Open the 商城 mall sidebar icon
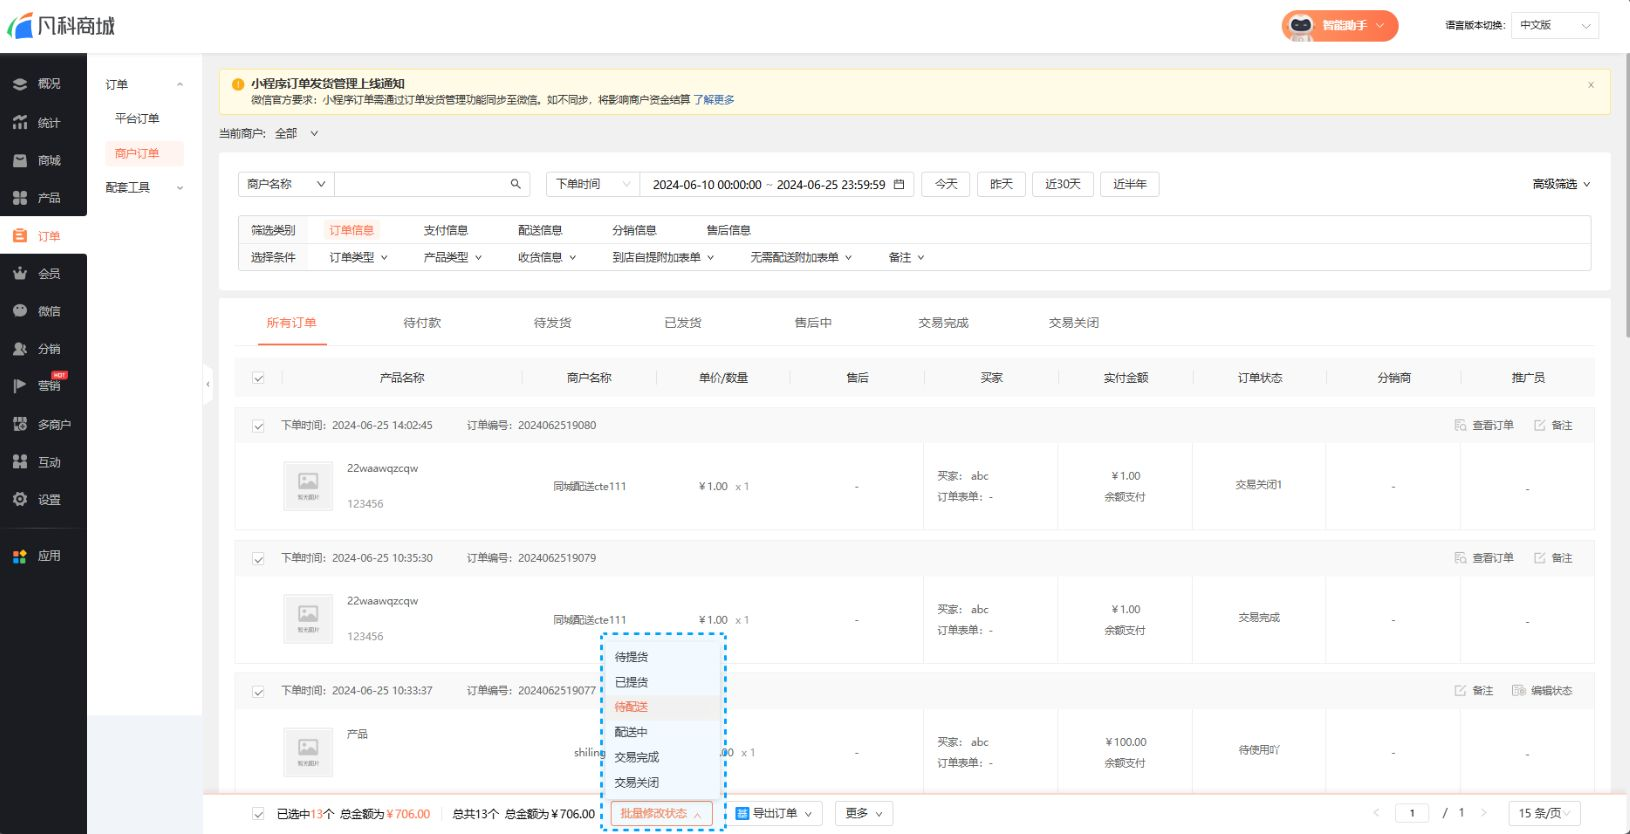Image resolution: width=1630 pixels, height=834 pixels. coord(20,160)
